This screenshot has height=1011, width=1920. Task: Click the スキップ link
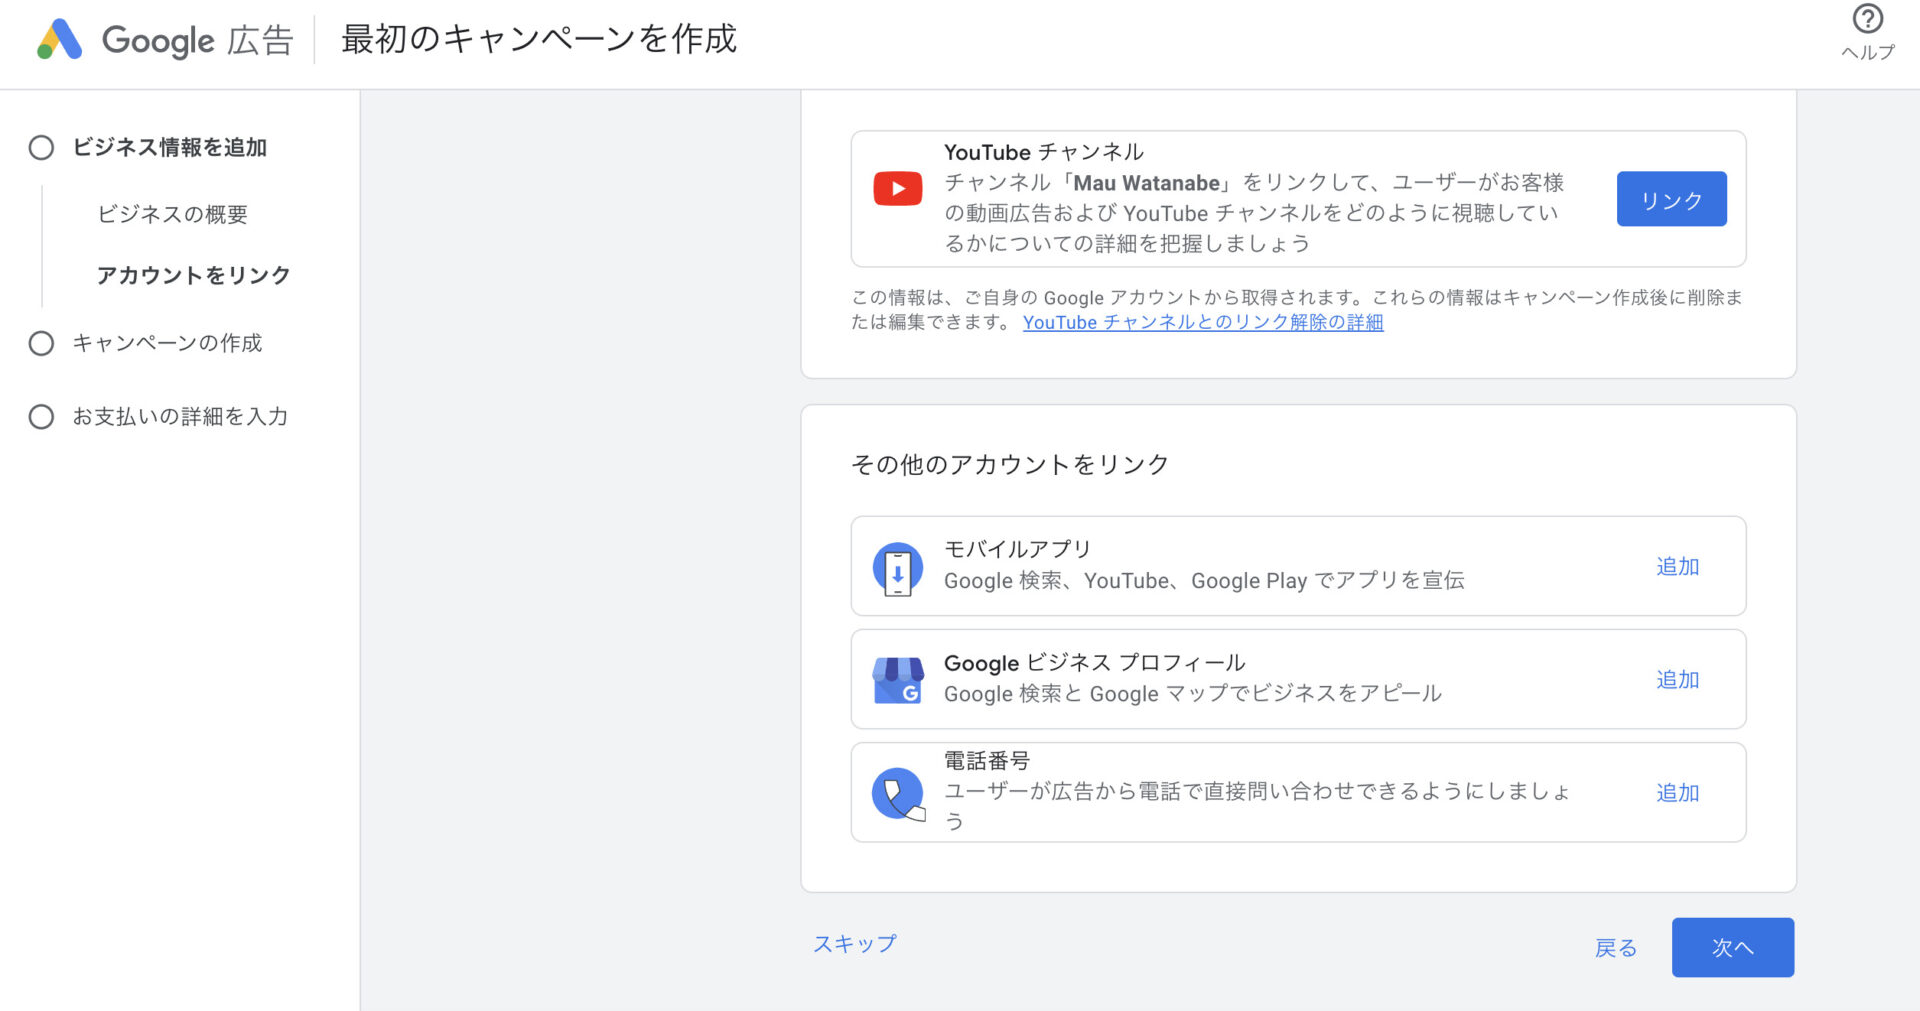click(x=855, y=943)
